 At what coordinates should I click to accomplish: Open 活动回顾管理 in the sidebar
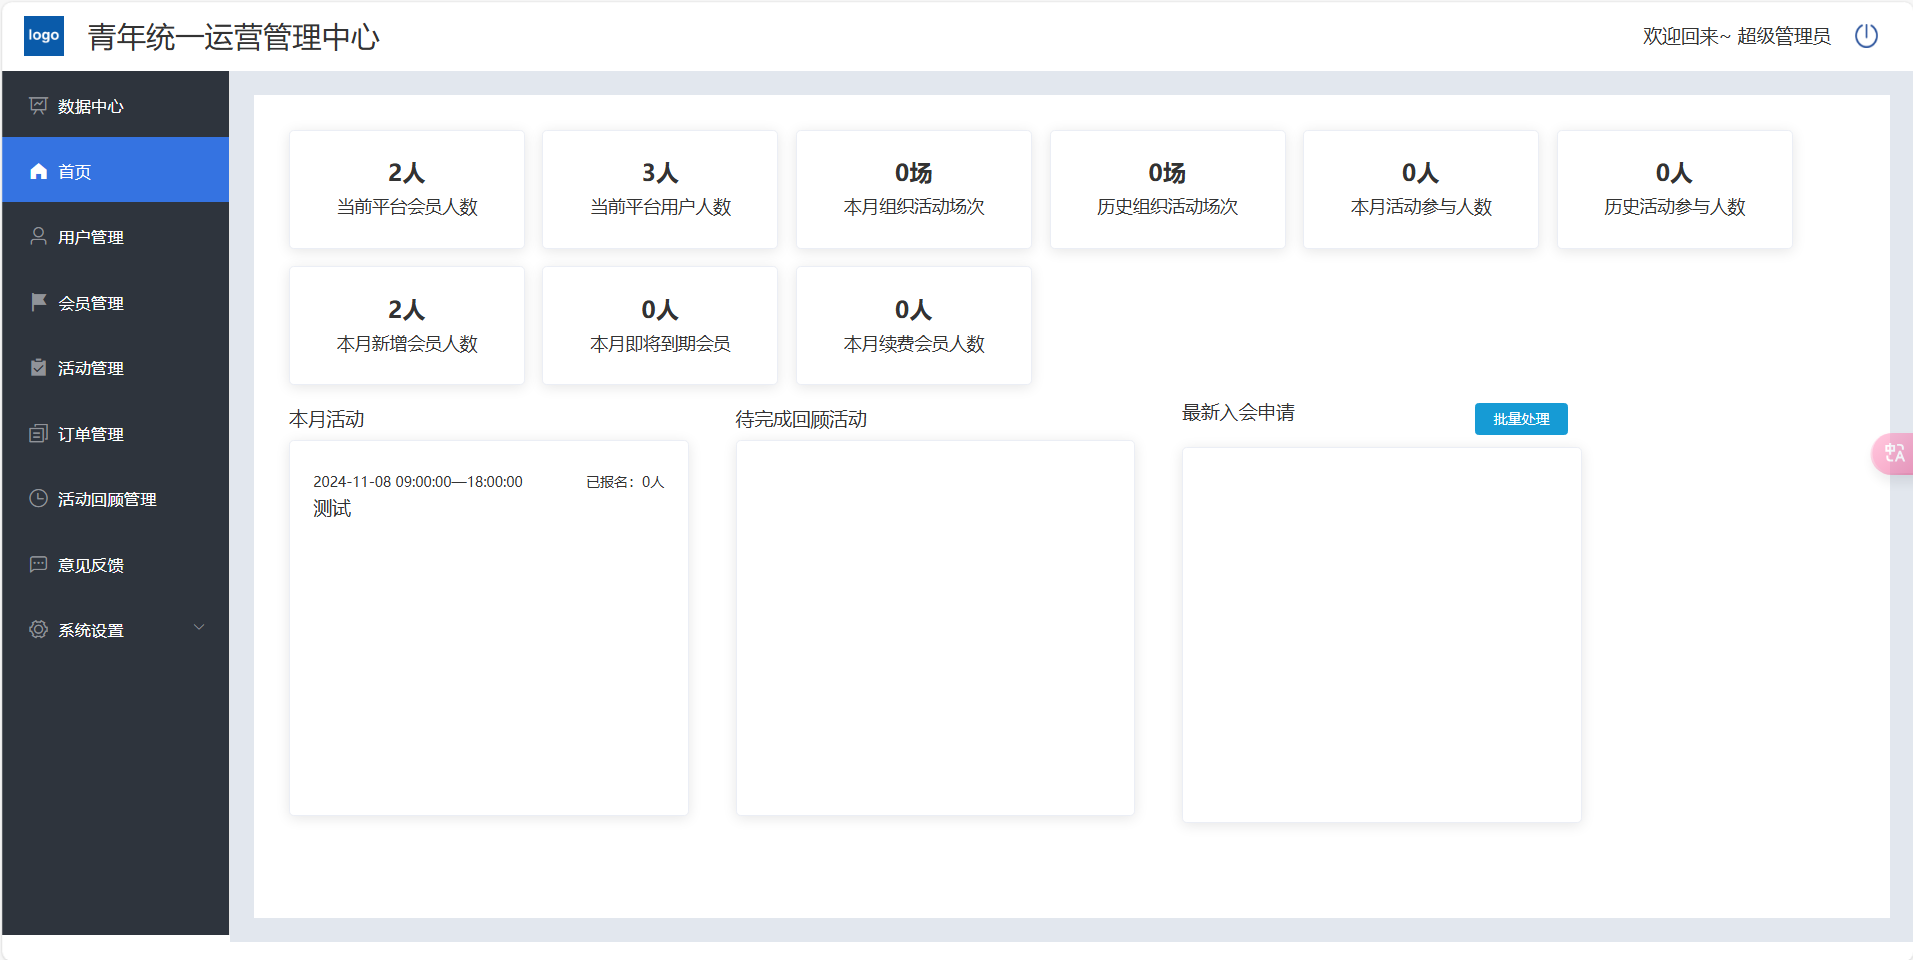click(x=116, y=498)
